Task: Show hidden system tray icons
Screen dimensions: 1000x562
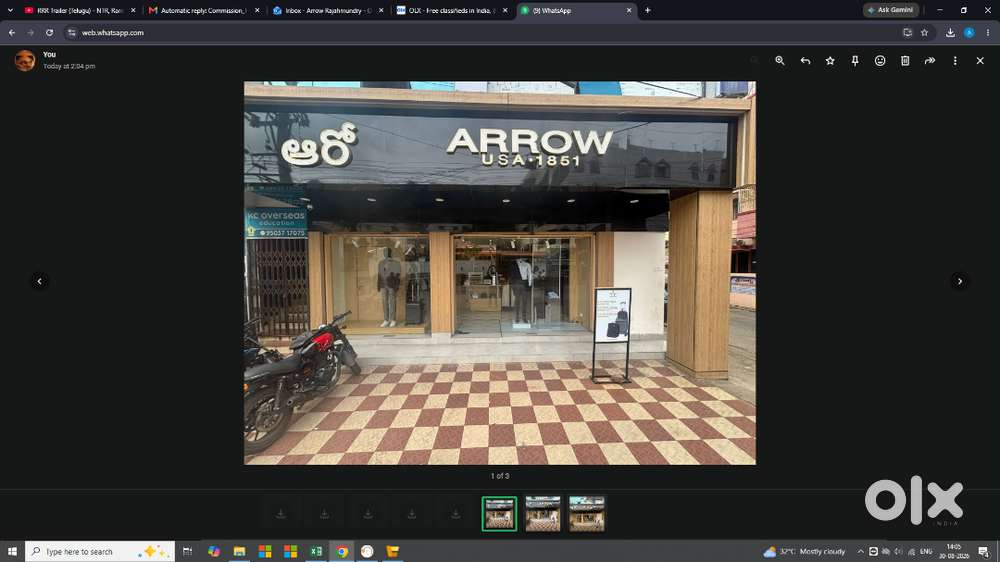Action: 860,551
